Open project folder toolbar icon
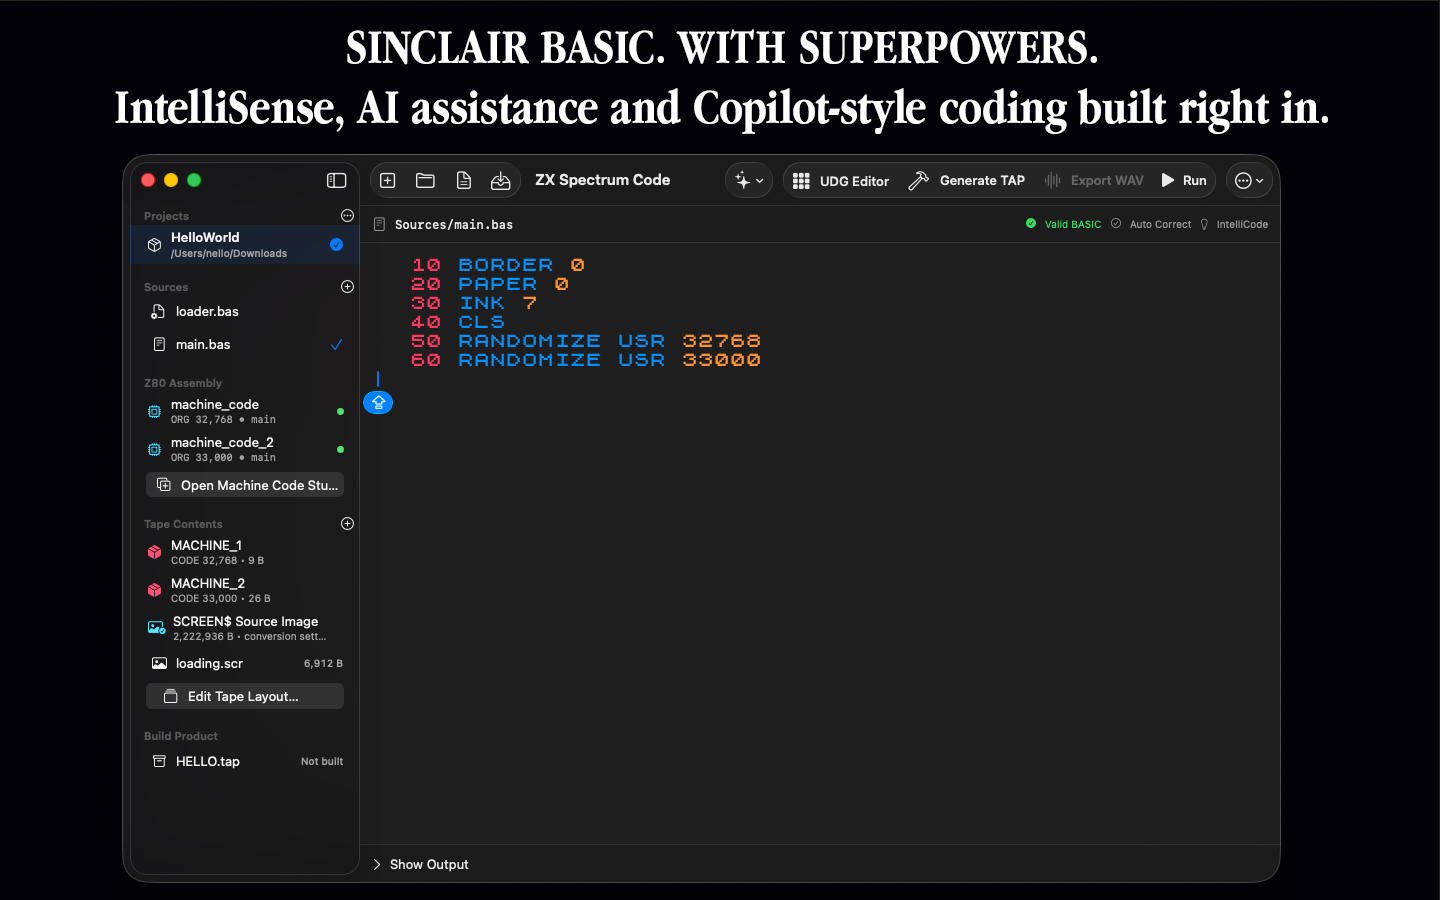The width and height of the screenshot is (1440, 900). (x=425, y=180)
